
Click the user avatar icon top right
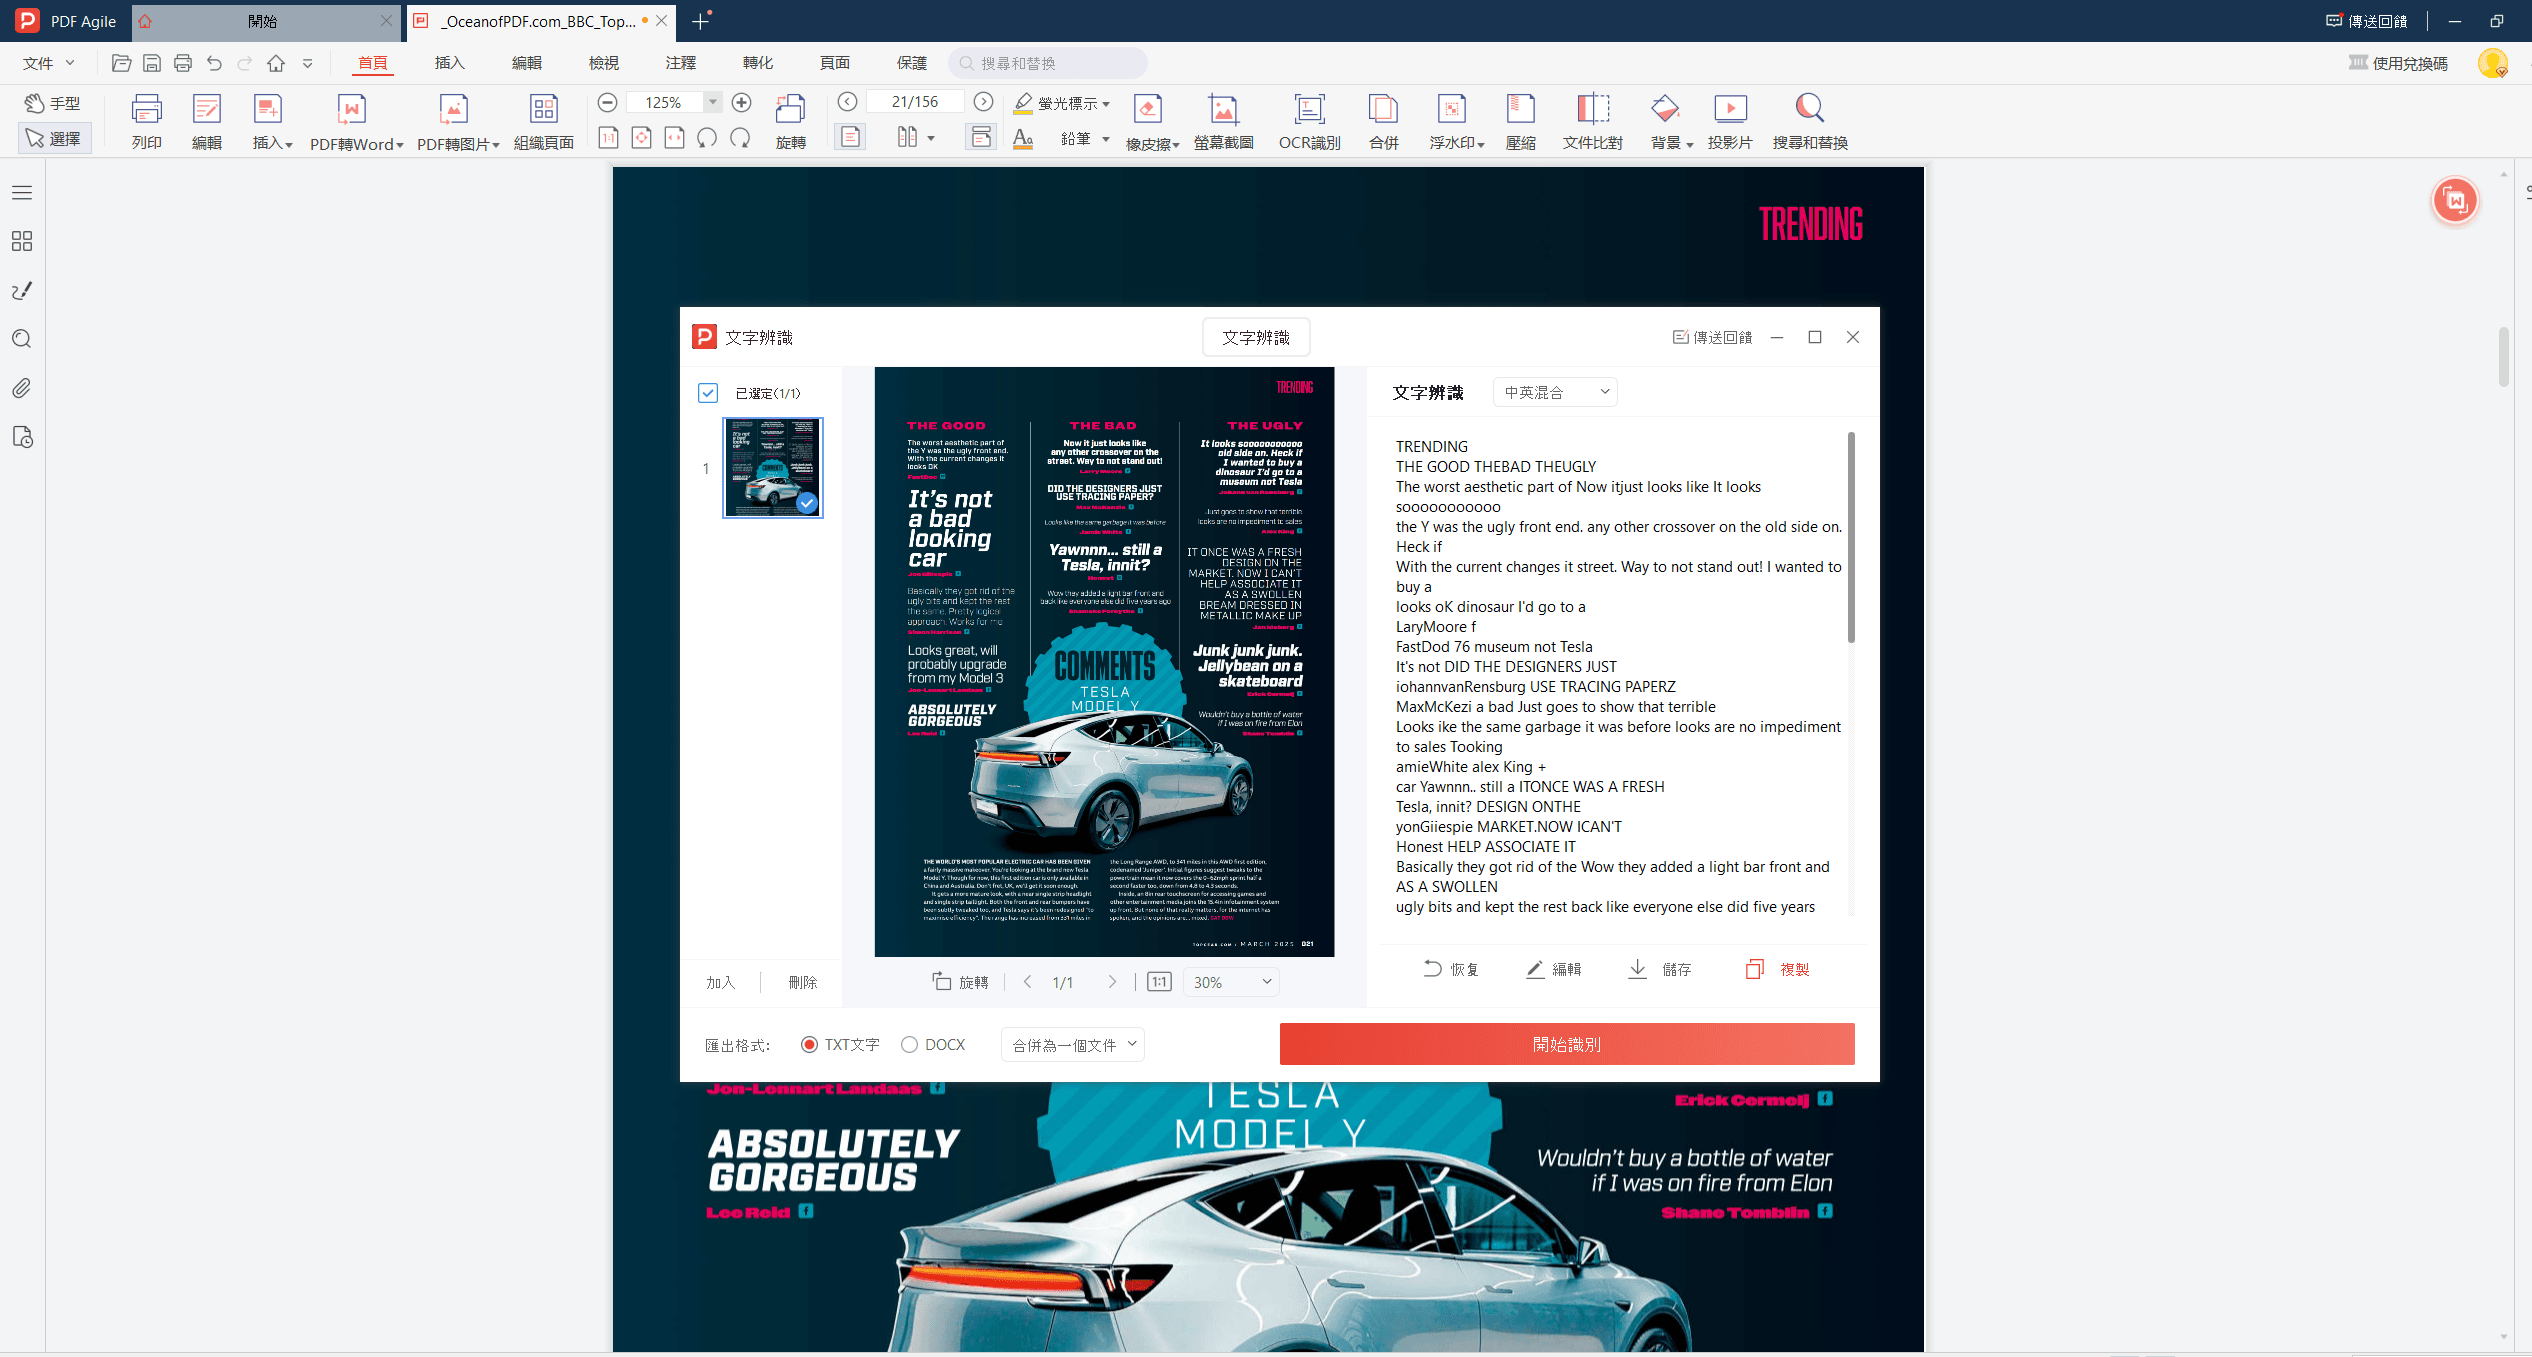tap(2492, 63)
